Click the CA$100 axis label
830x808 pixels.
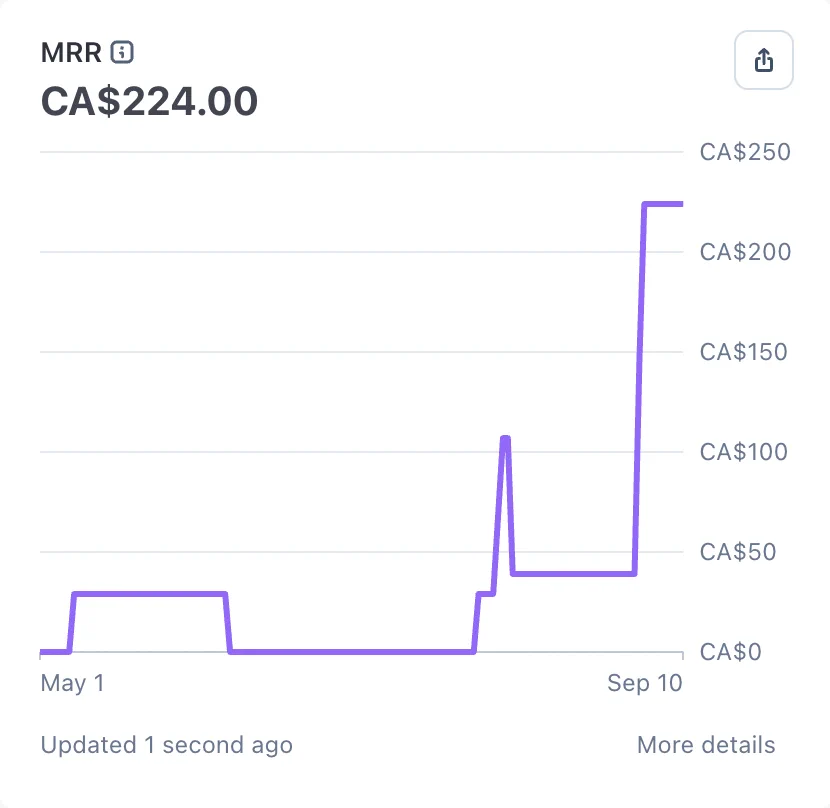click(x=743, y=452)
